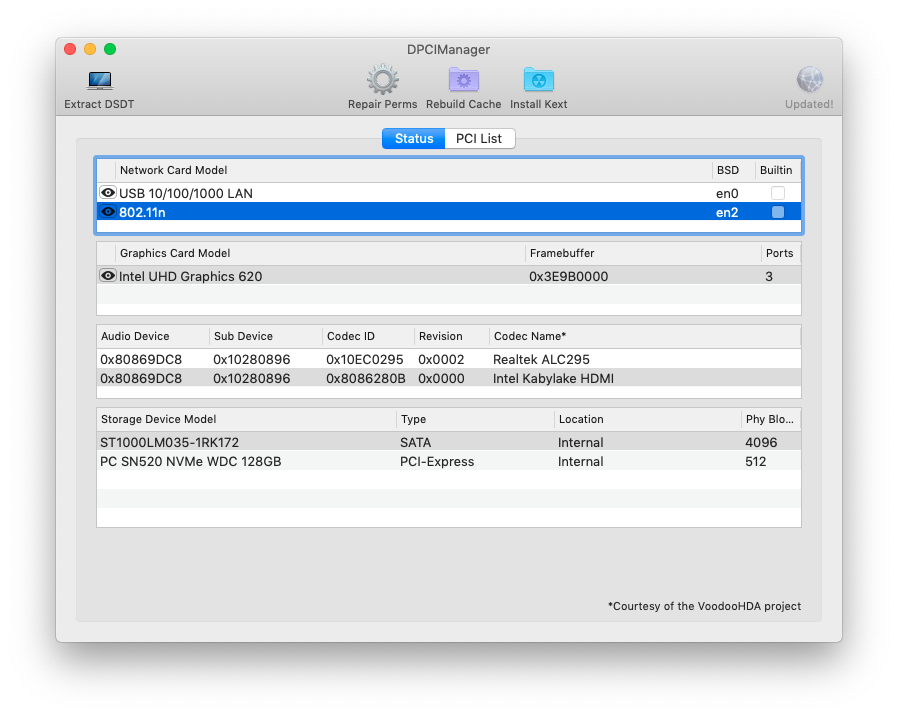Click codec ID 0x8086280B

365,379
